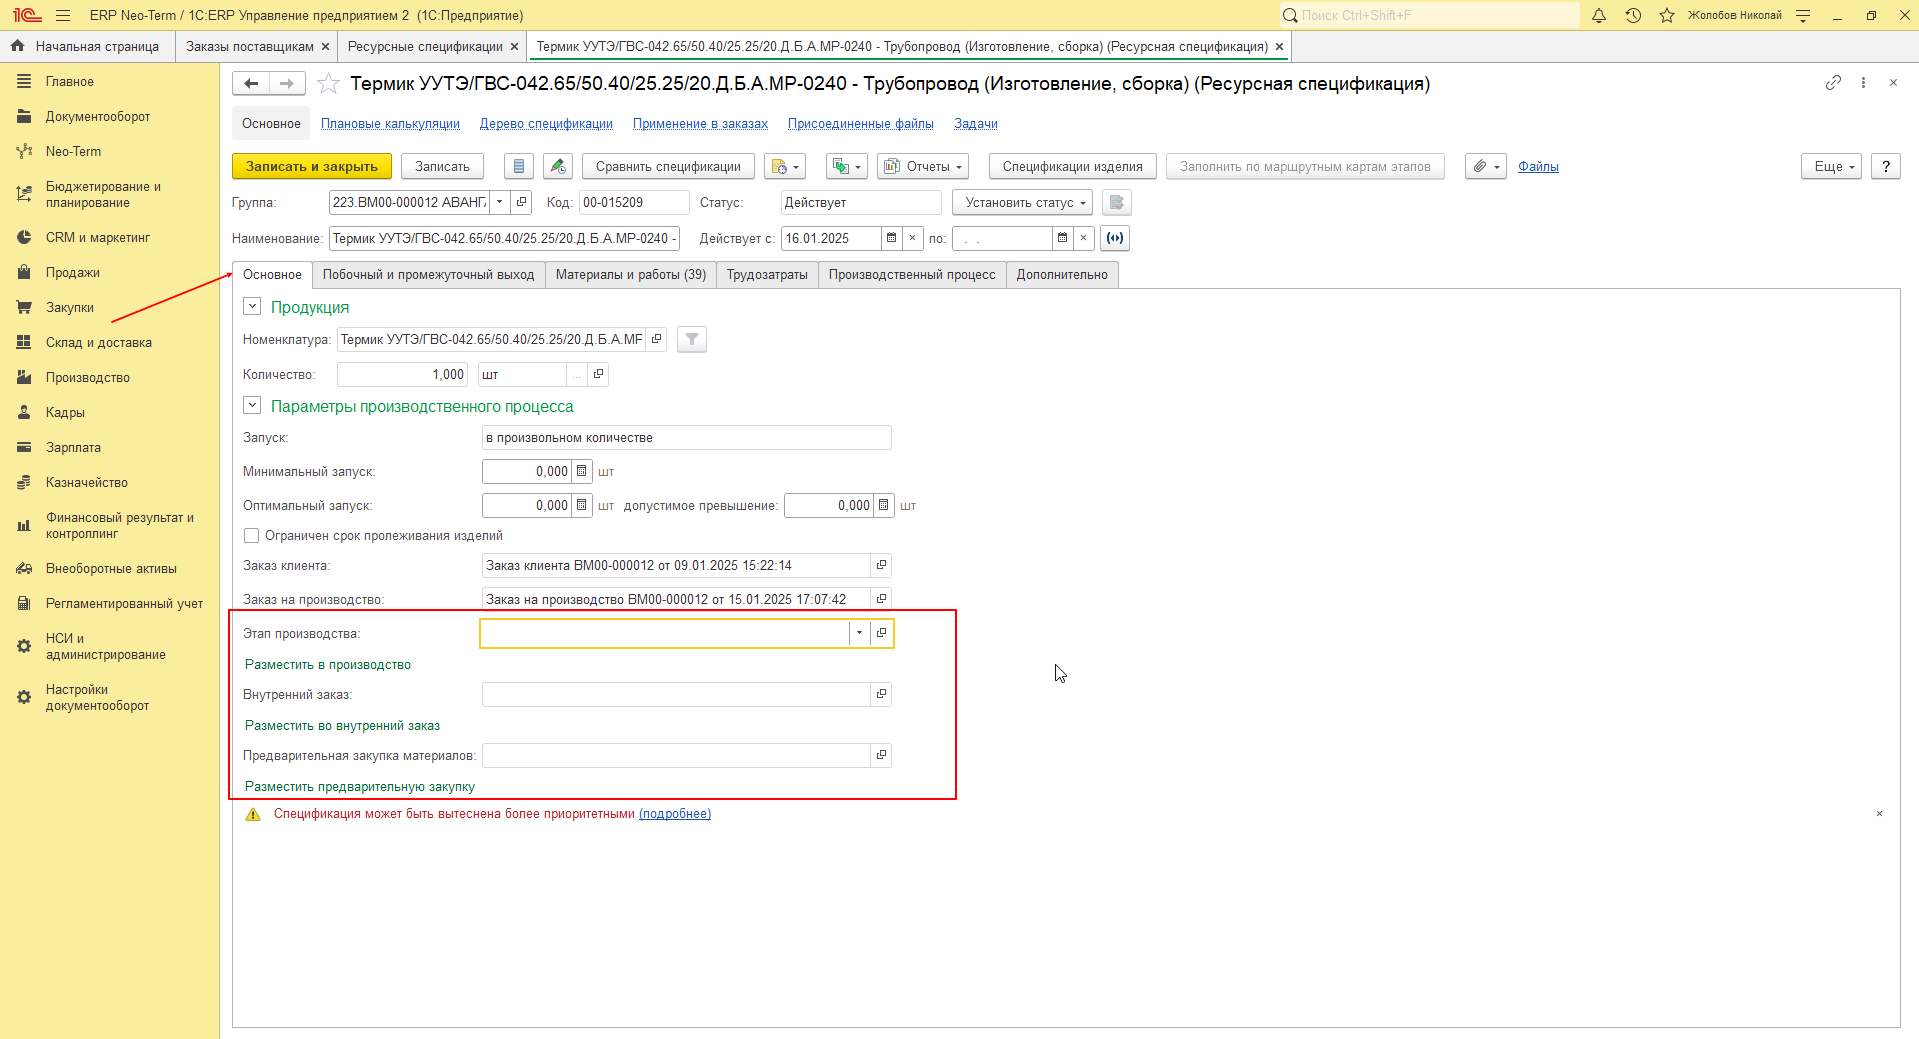Collapse Параметры производственного процесса section
The height and width of the screenshot is (1039, 1919).
pyautogui.click(x=252, y=406)
